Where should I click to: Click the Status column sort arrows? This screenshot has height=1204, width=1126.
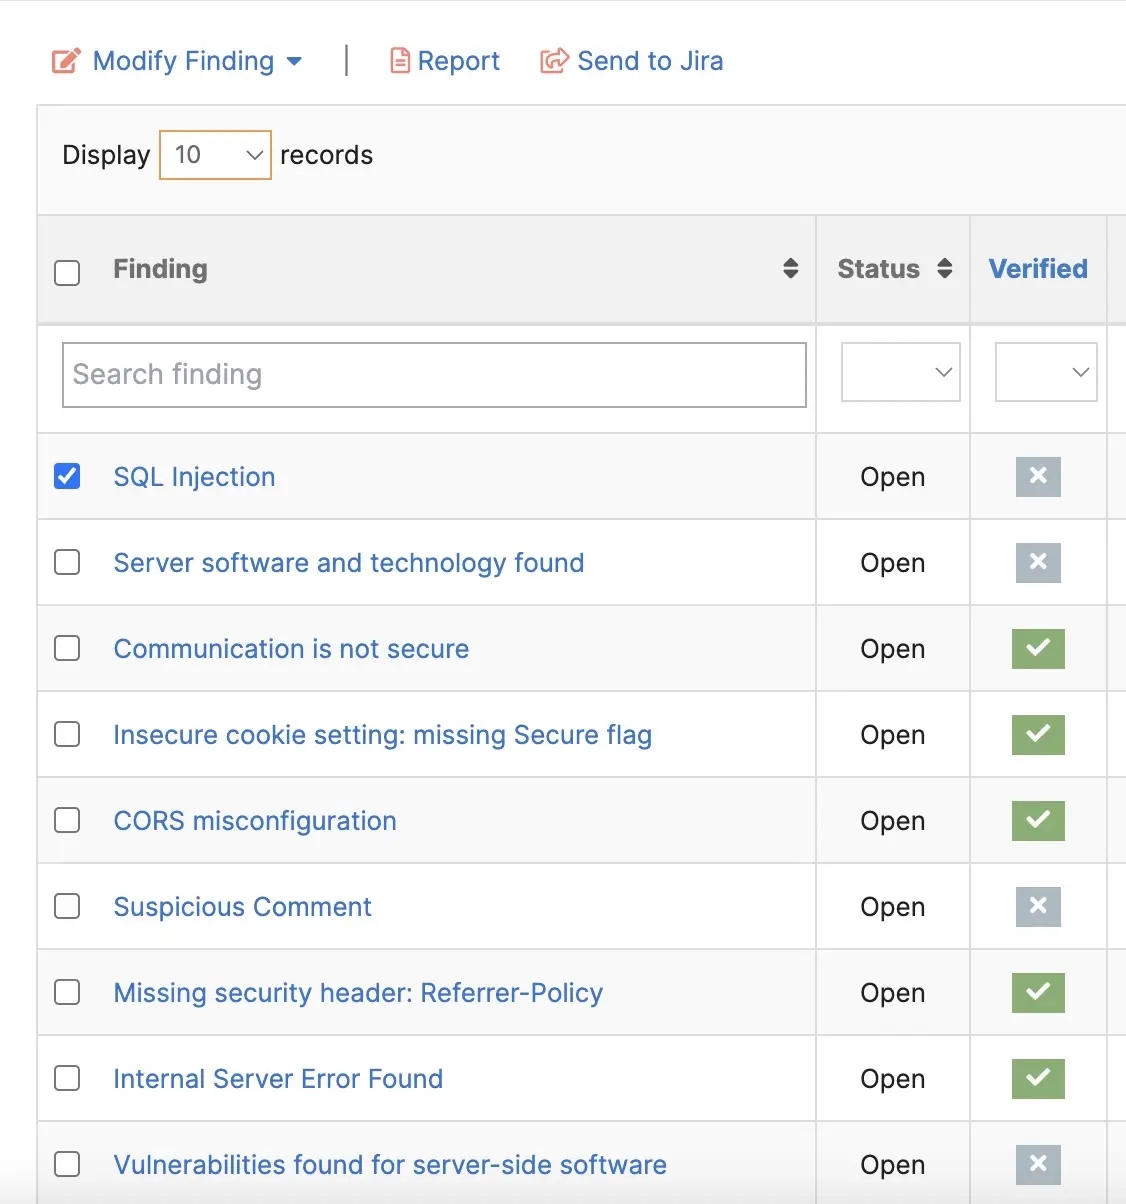point(944,268)
